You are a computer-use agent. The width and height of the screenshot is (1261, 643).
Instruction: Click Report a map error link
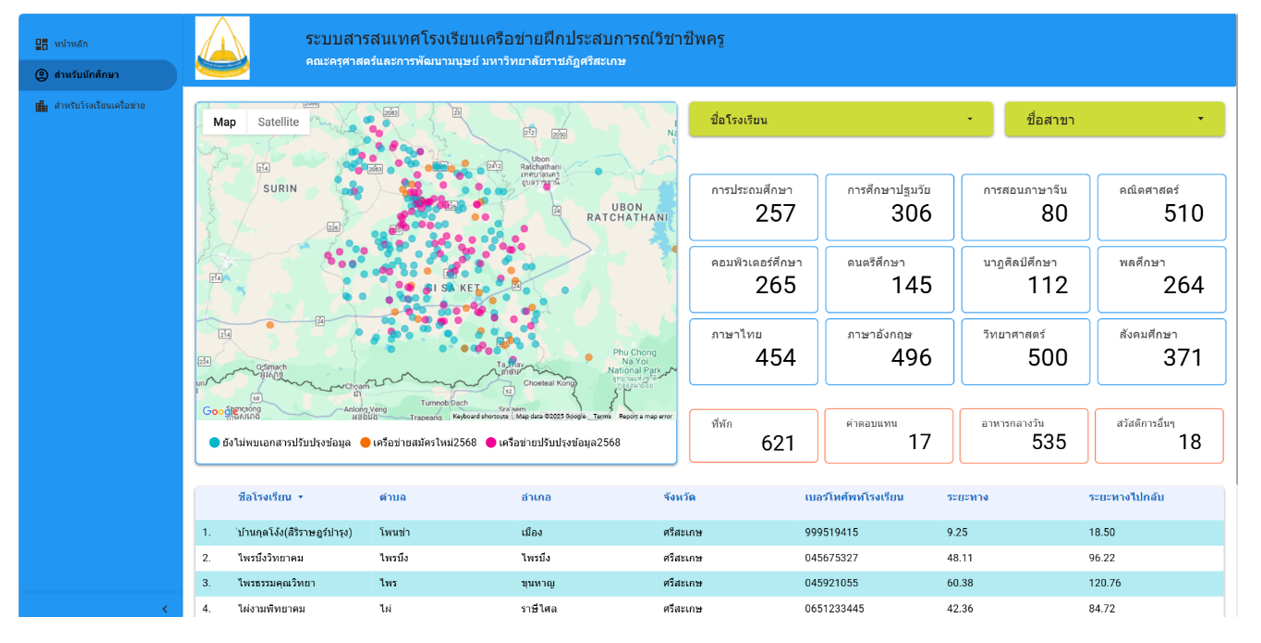click(645, 416)
